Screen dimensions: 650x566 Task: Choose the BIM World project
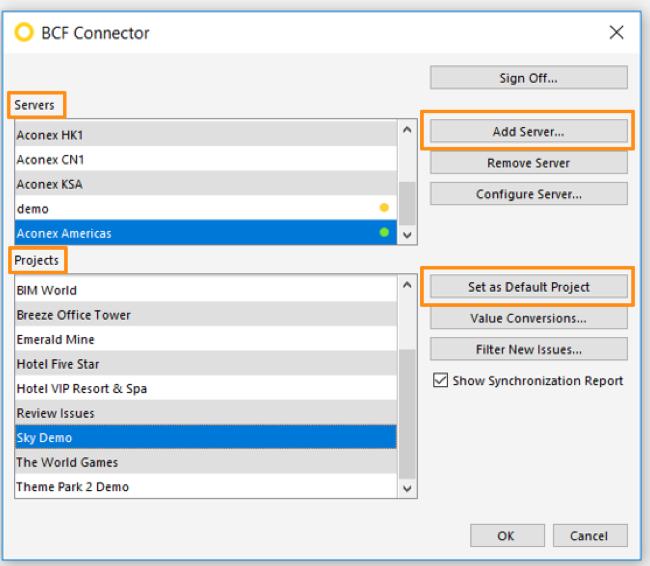[x=206, y=290]
